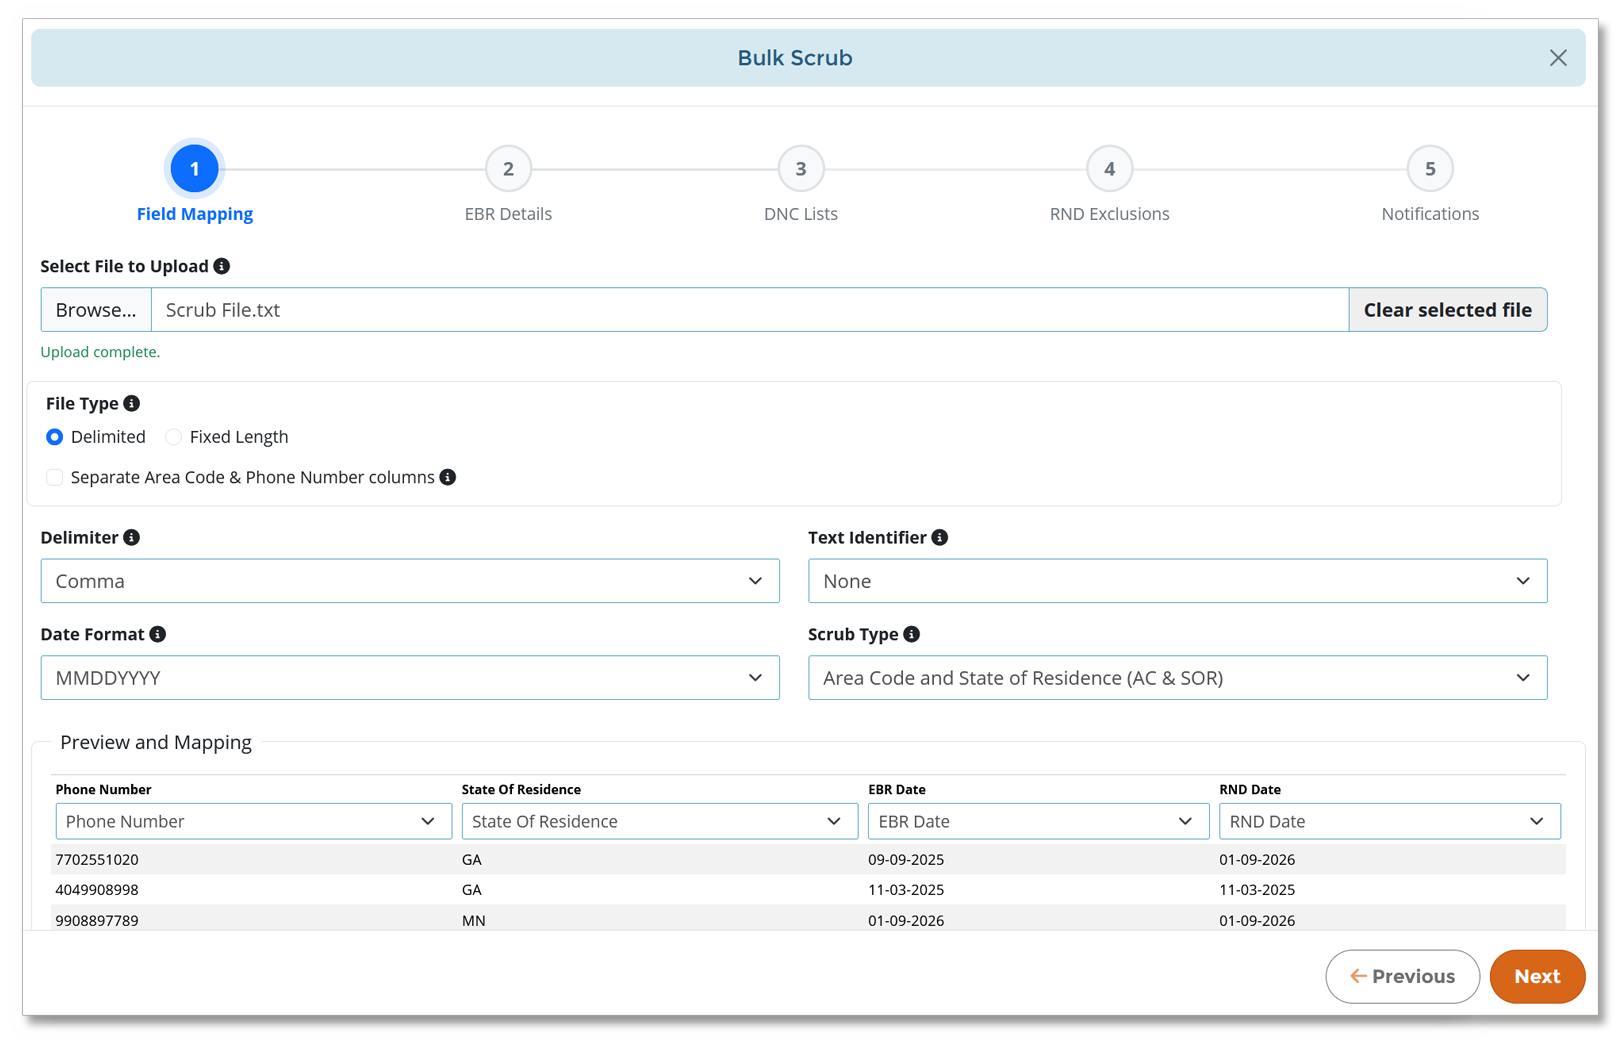1618x1043 pixels.
Task: Click the Scrub Type info icon
Action: [911, 634]
